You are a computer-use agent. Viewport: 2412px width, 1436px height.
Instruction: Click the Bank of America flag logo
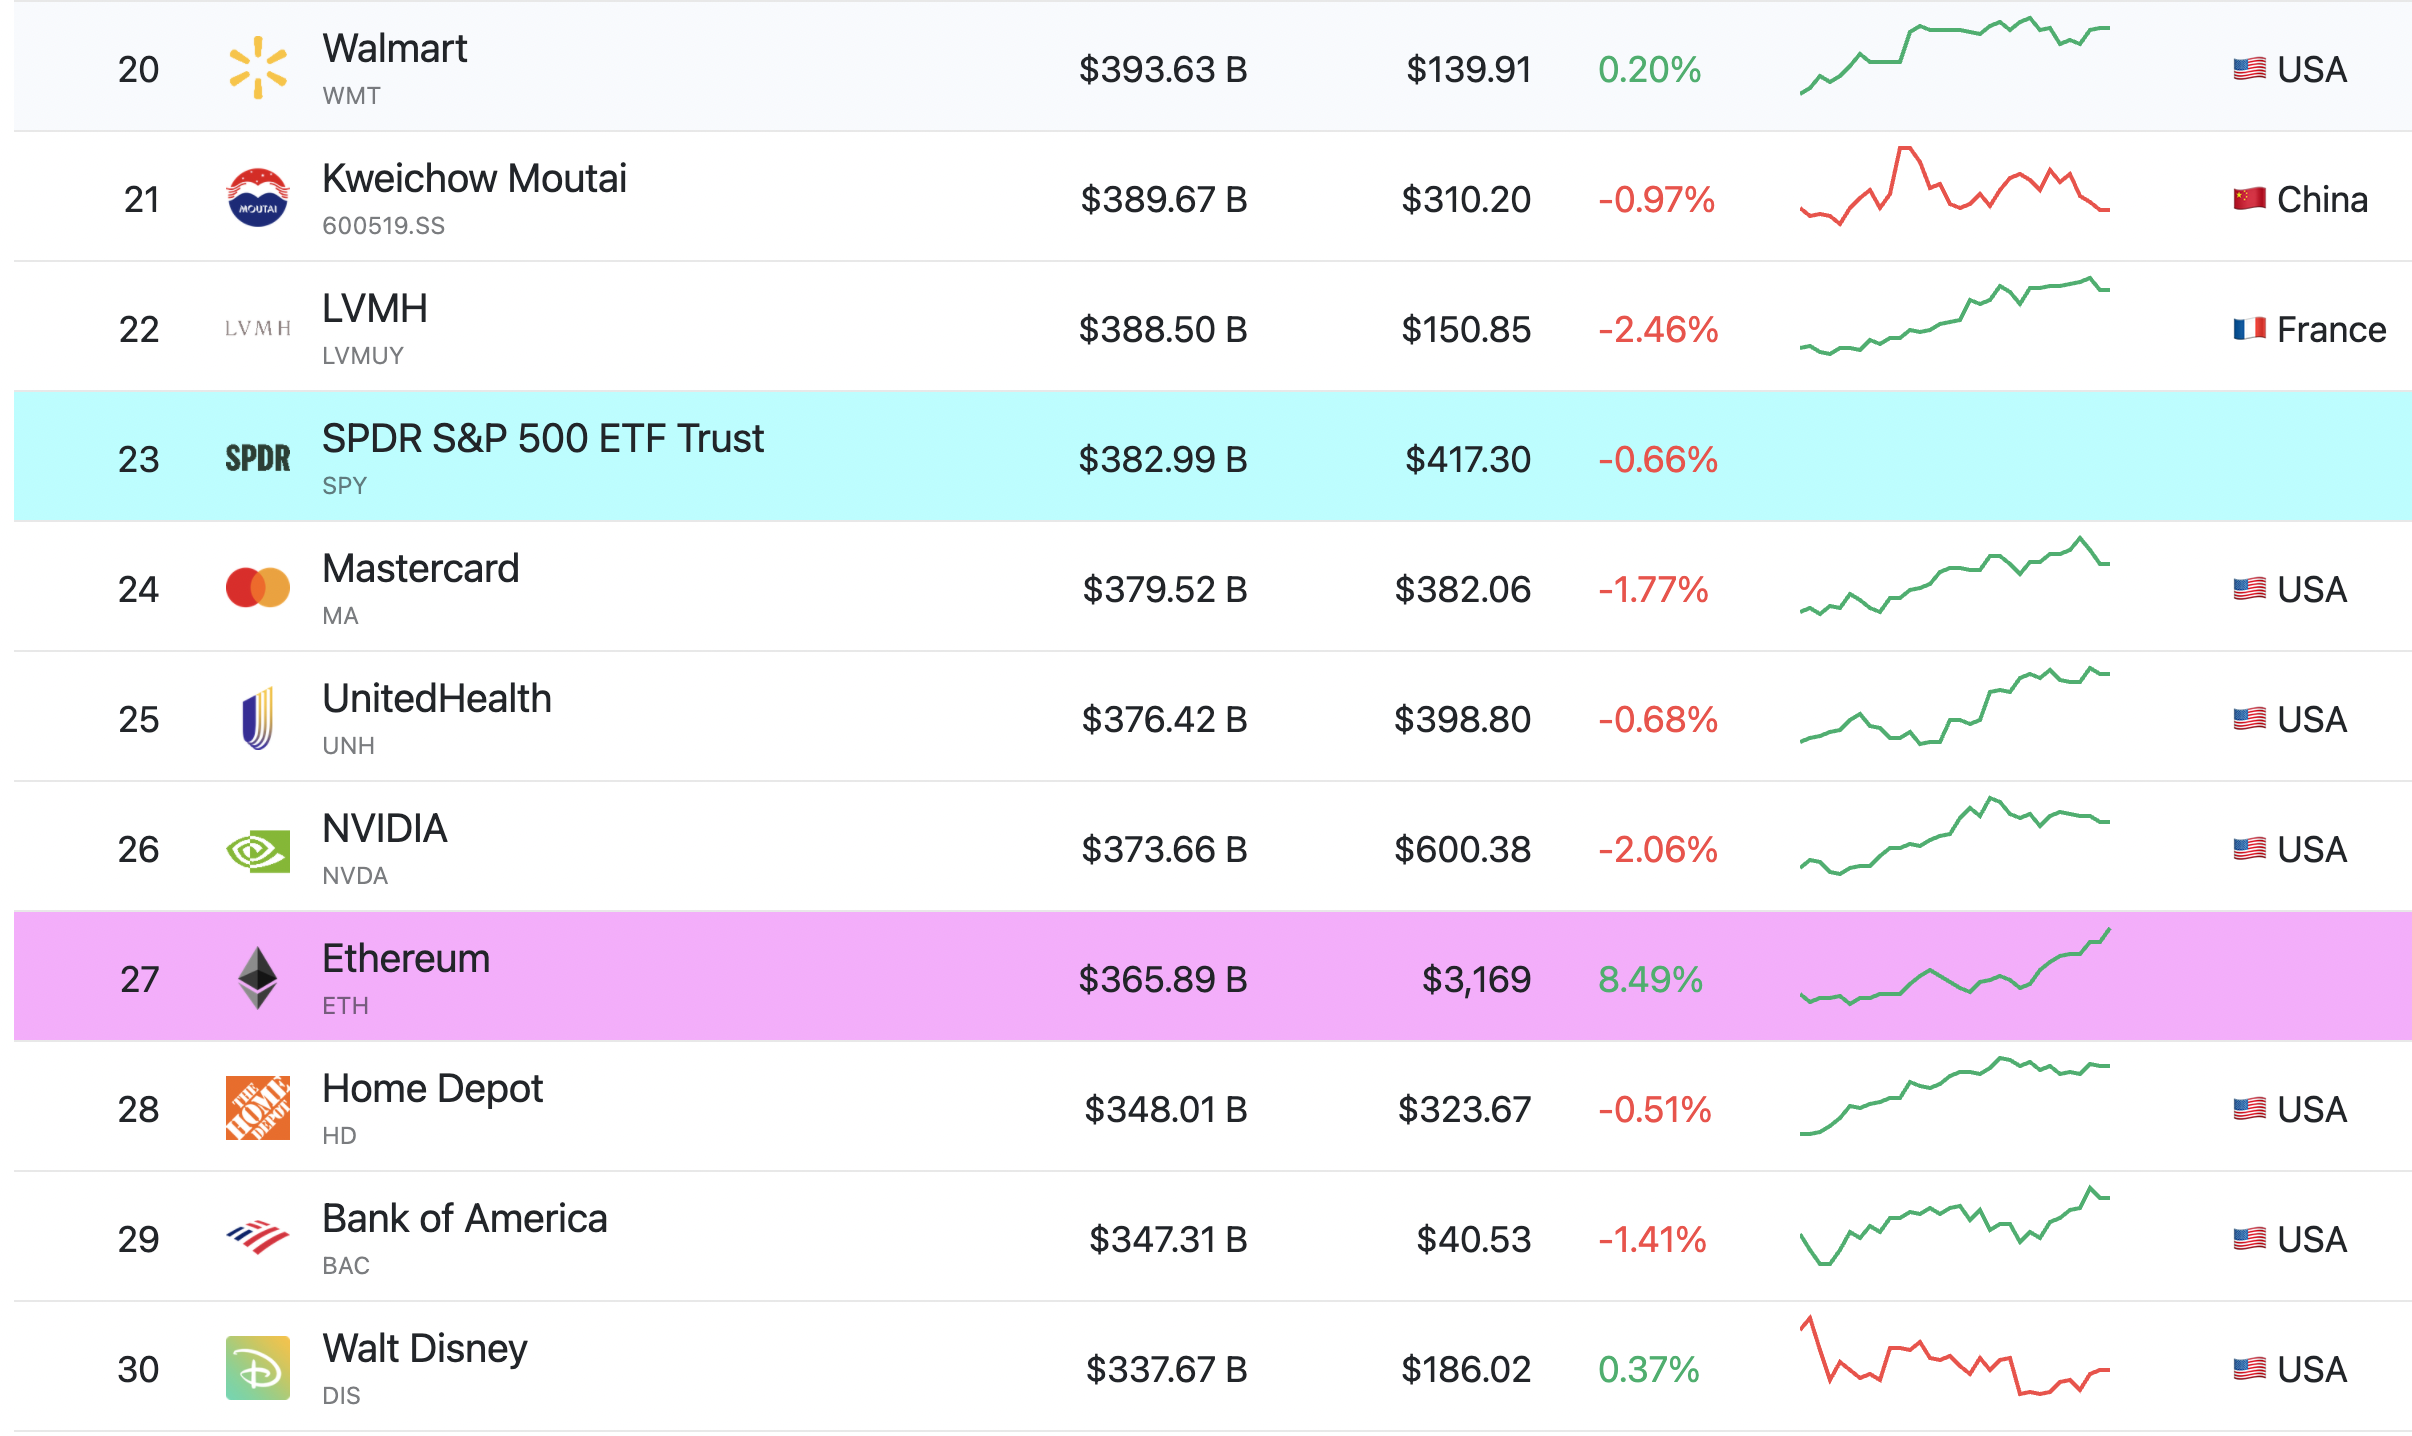click(258, 1237)
